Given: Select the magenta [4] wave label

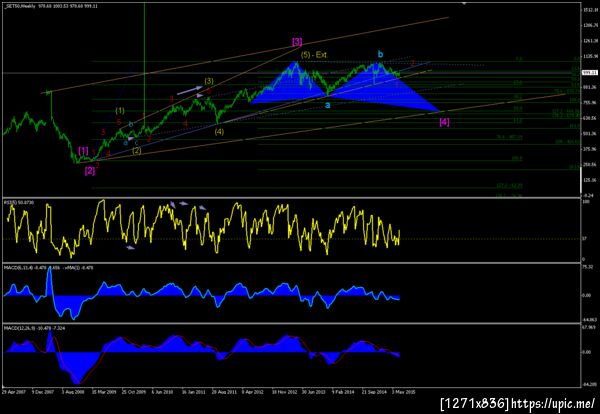Looking at the screenshot, I should [x=444, y=122].
